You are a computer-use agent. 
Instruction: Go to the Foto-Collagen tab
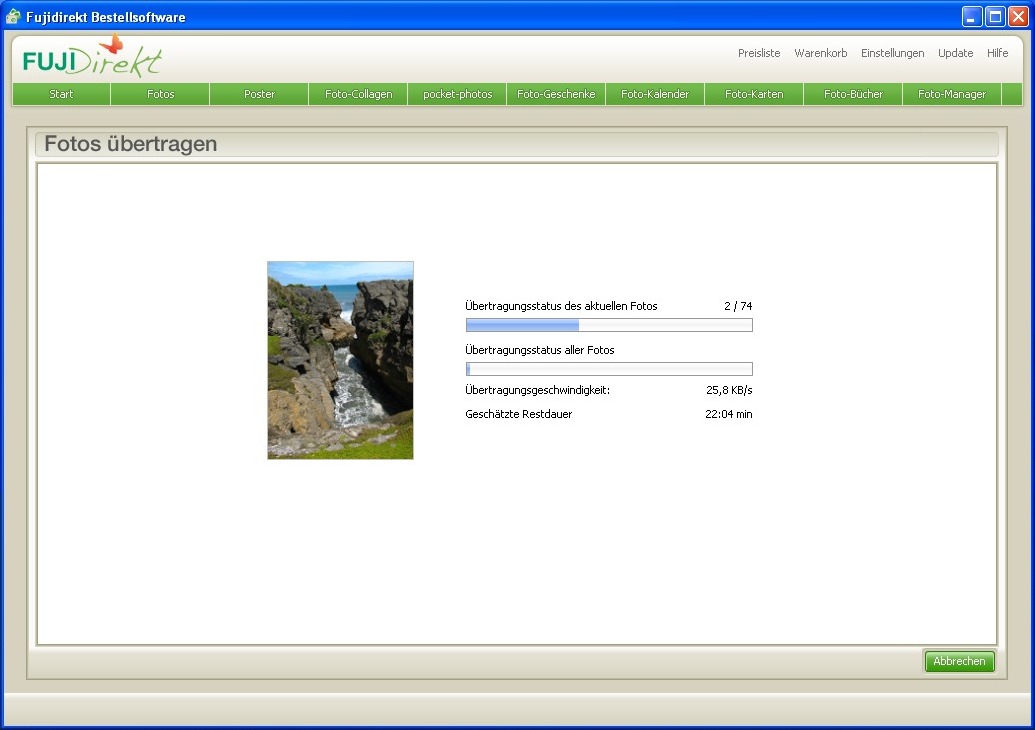[x=358, y=94]
